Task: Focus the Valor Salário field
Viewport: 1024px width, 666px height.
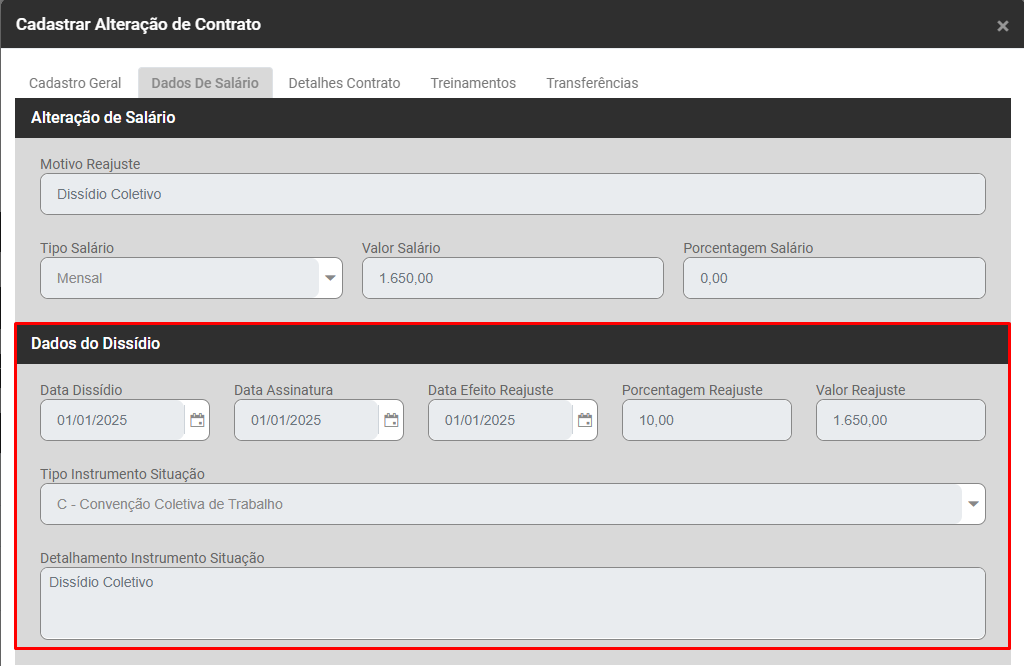Action: [512, 278]
